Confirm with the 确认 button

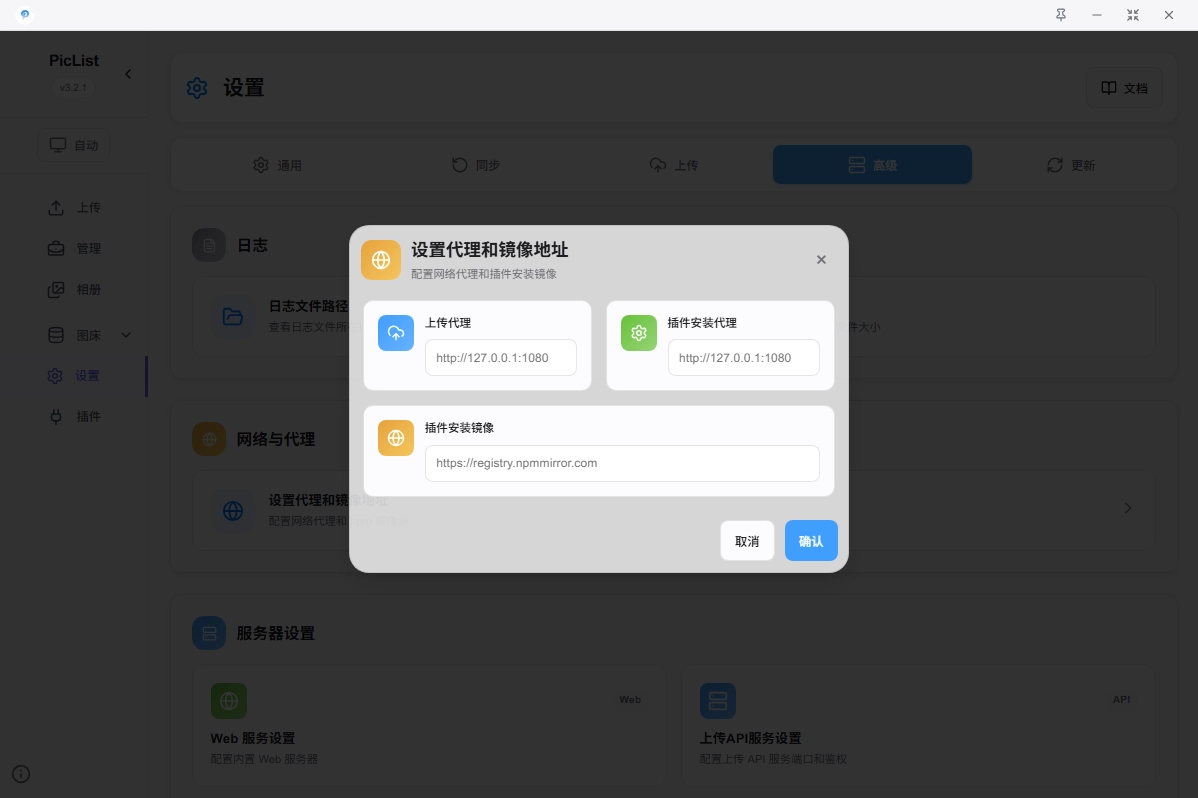pyautogui.click(x=811, y=541)
